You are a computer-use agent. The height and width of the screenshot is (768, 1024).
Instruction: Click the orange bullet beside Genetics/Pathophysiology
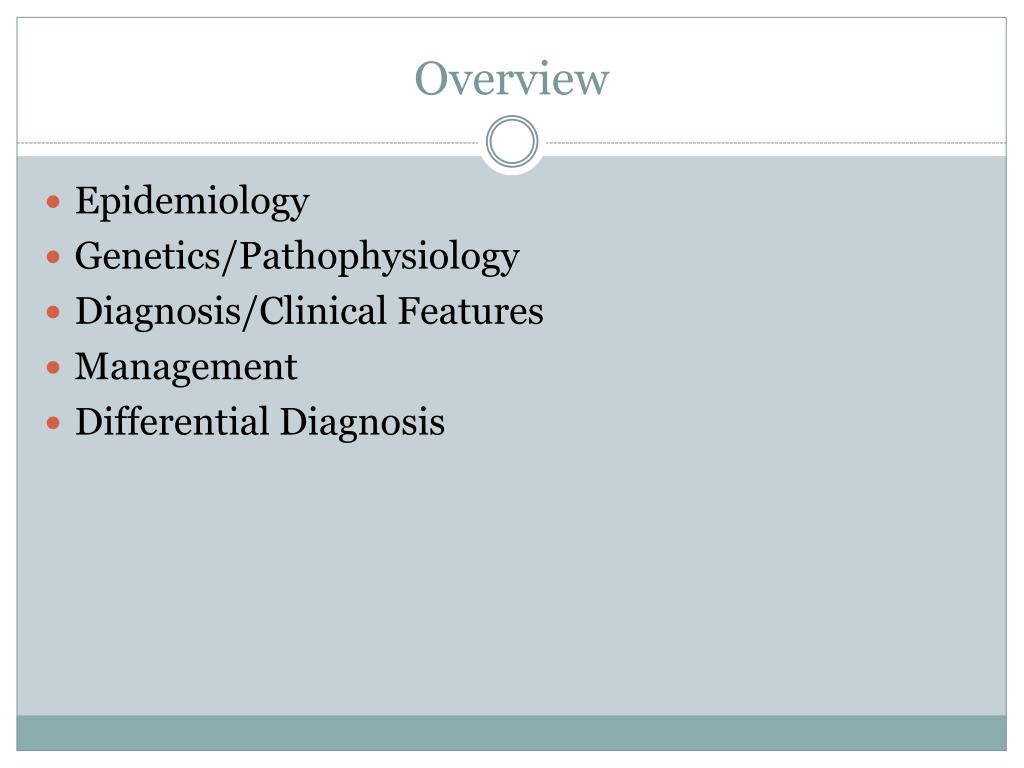tap(54, 257)
